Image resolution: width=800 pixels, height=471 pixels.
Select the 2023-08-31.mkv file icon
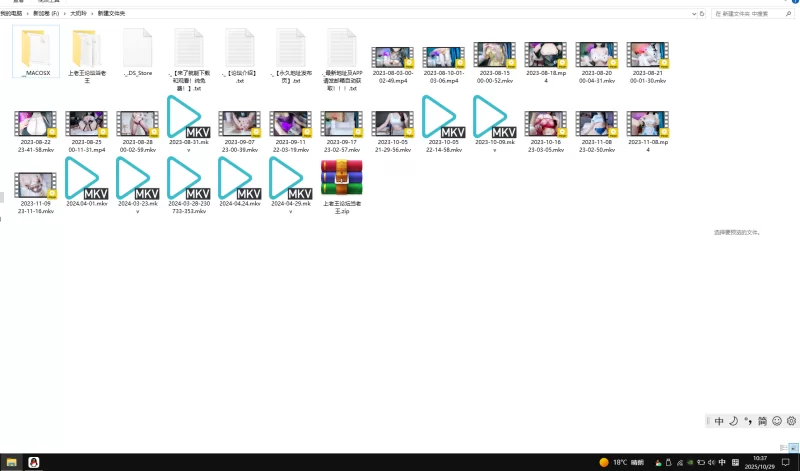(x=188, y=117)
